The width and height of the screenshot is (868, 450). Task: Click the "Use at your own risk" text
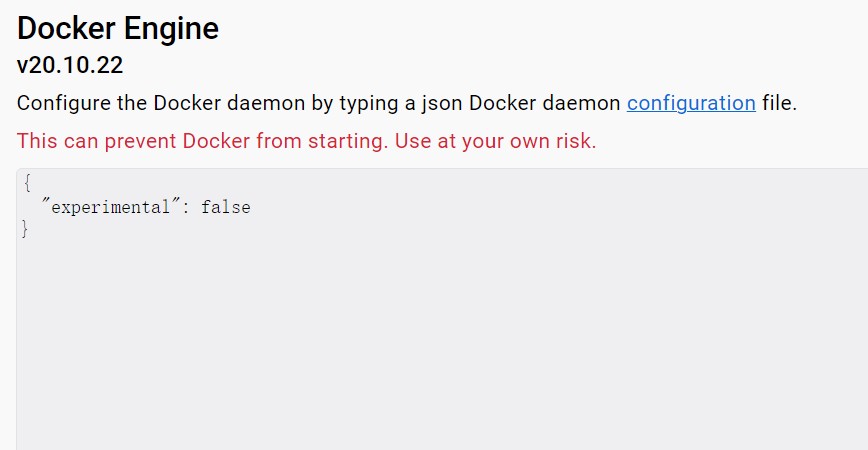[x=495, y=141]
